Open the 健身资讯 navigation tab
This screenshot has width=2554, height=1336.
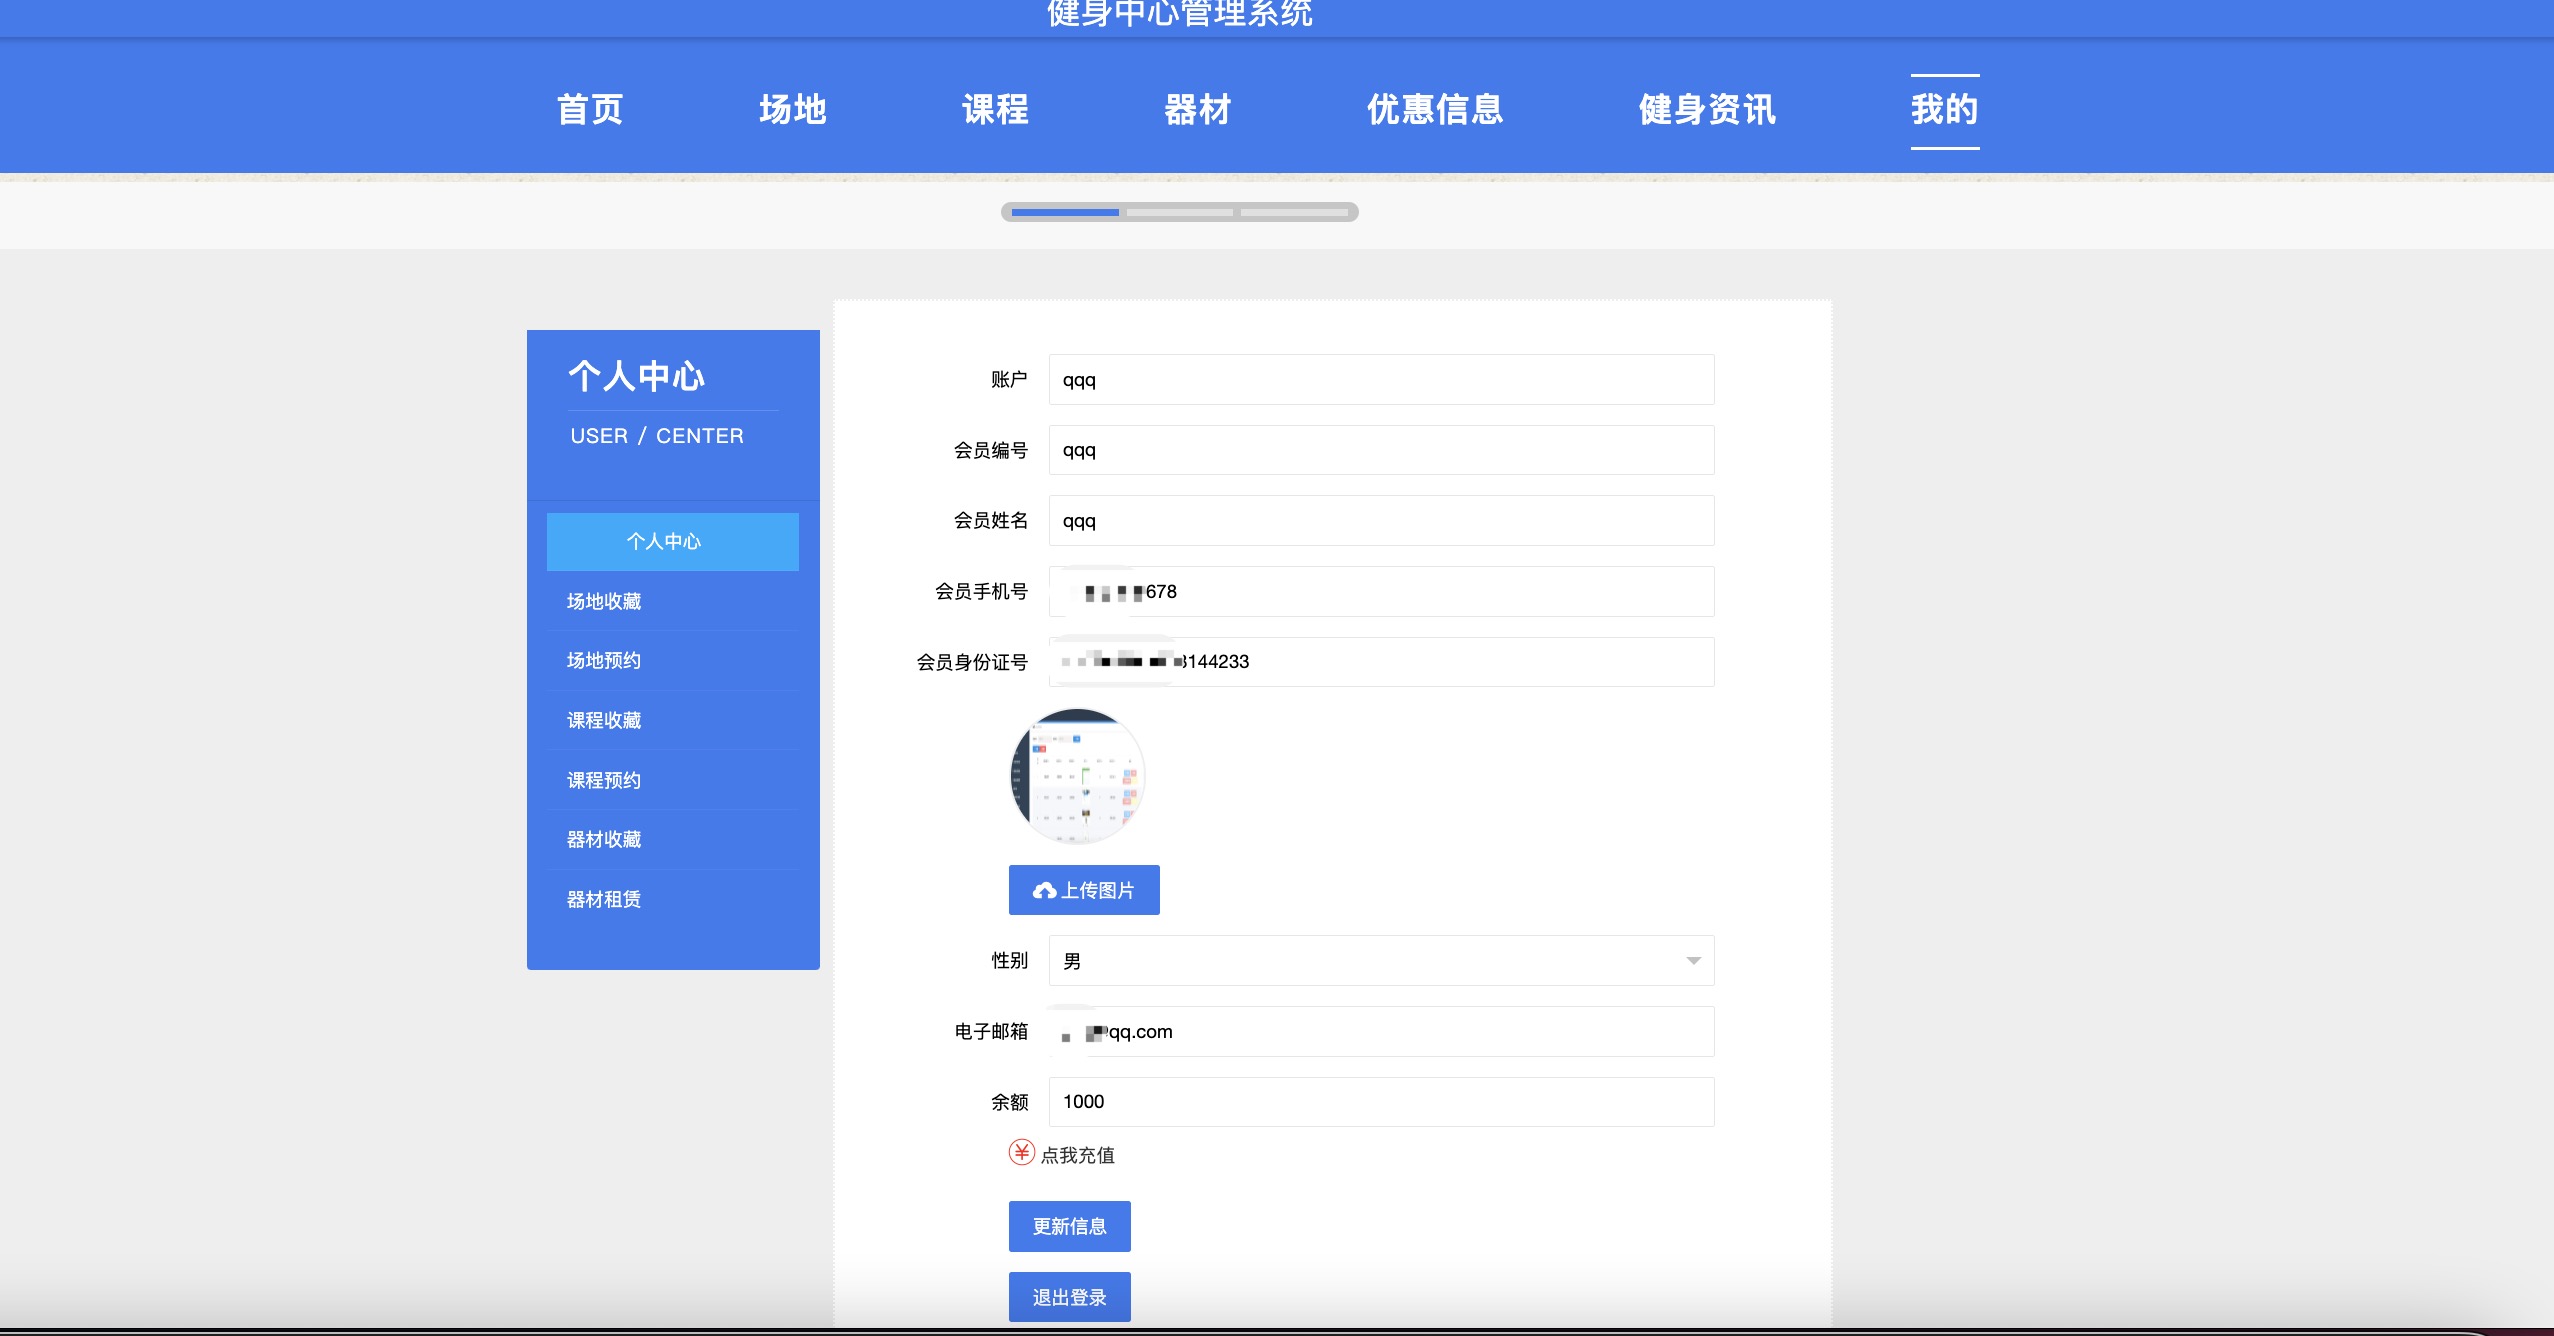coord(1706,110)
